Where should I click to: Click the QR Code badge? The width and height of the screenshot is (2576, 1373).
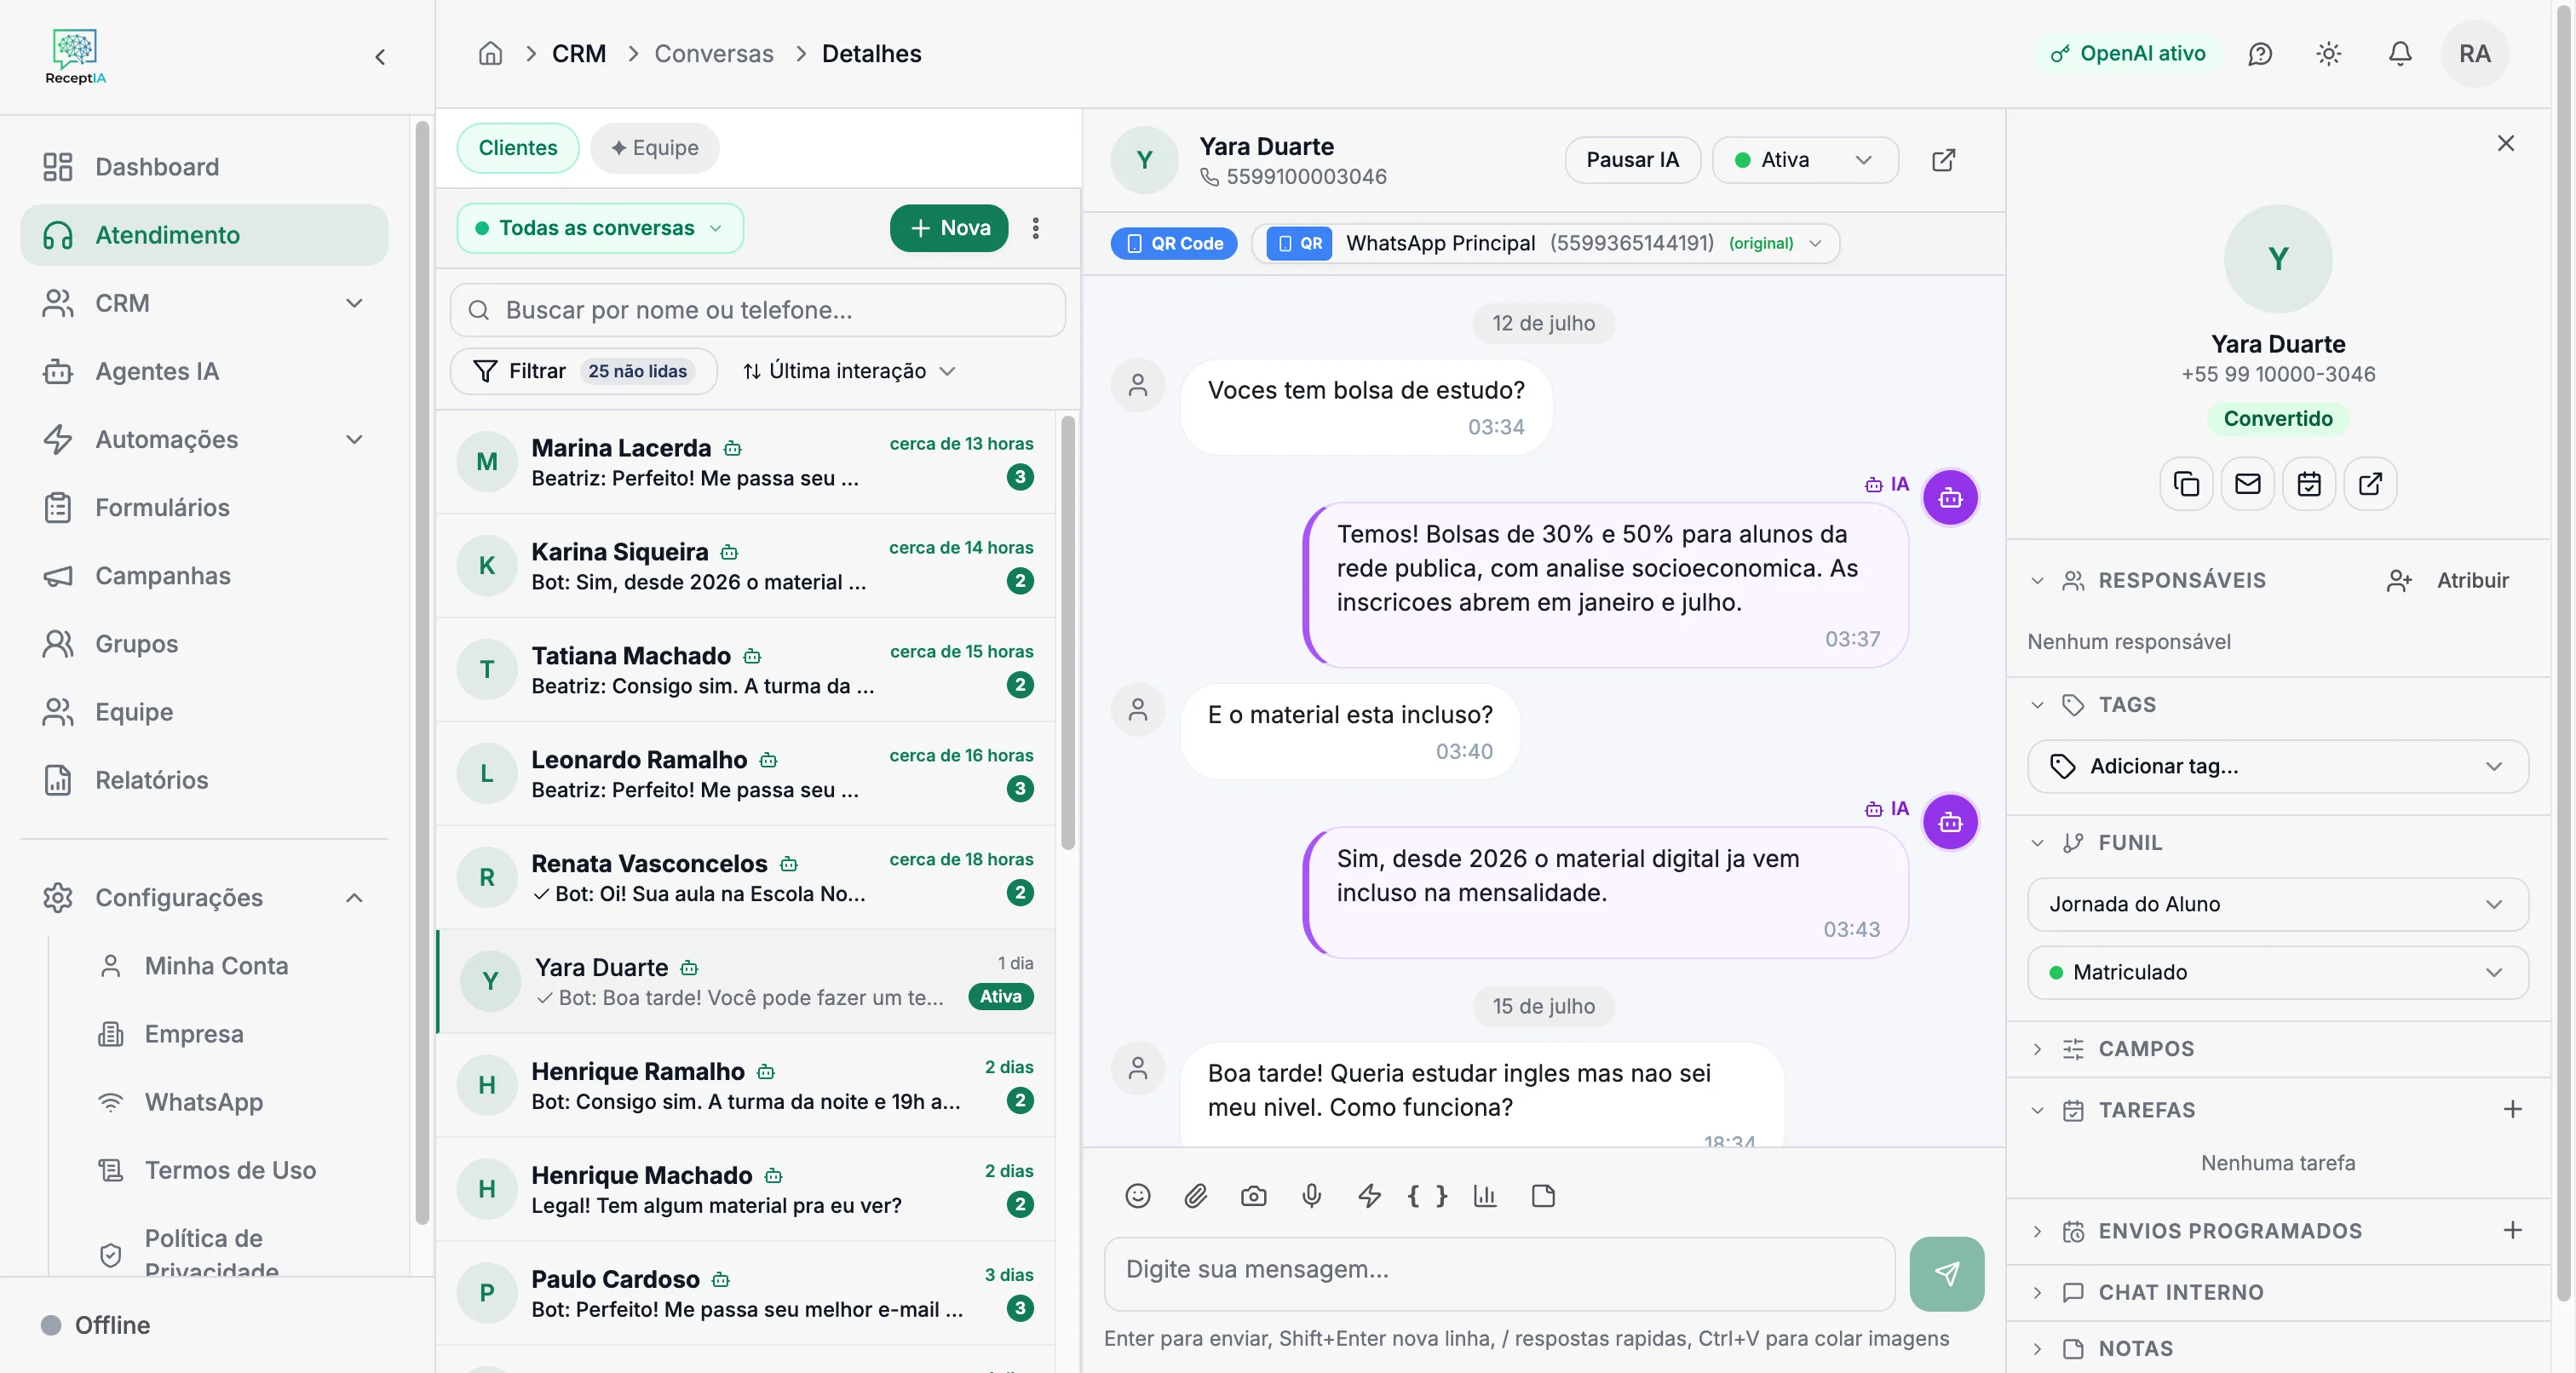tap(1174, 243)
